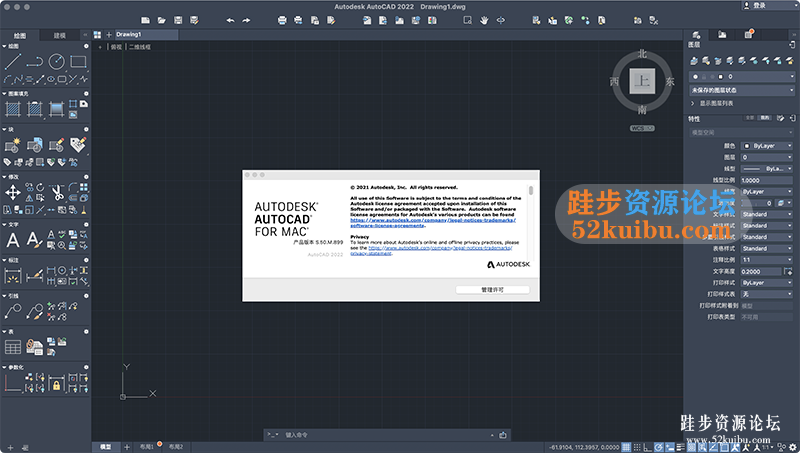Select the Circle drawing tool
The width and height of the screenshot is (800, 453).
57,62
